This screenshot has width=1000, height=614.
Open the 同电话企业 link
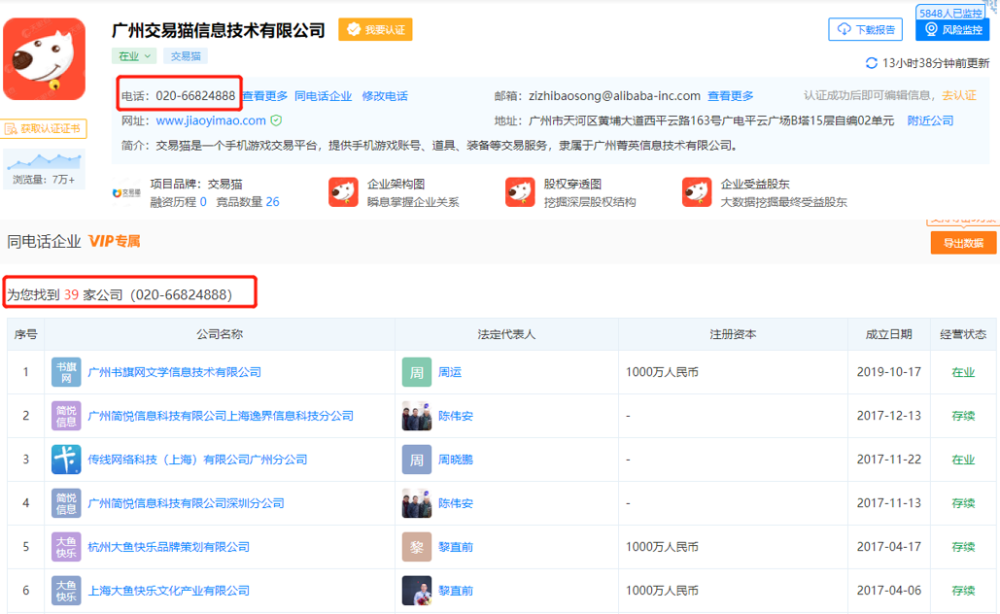click(x=323, y=96)
